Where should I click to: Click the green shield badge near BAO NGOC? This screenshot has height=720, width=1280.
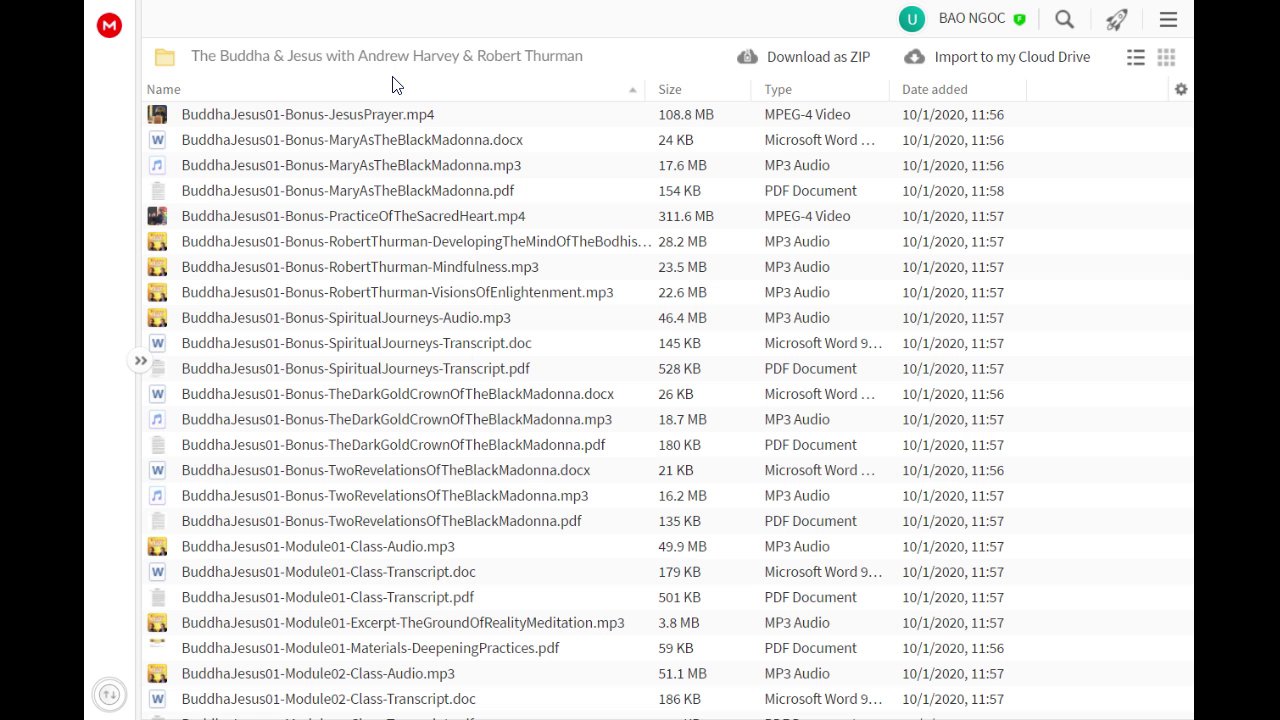click(x=1019, y=19)
